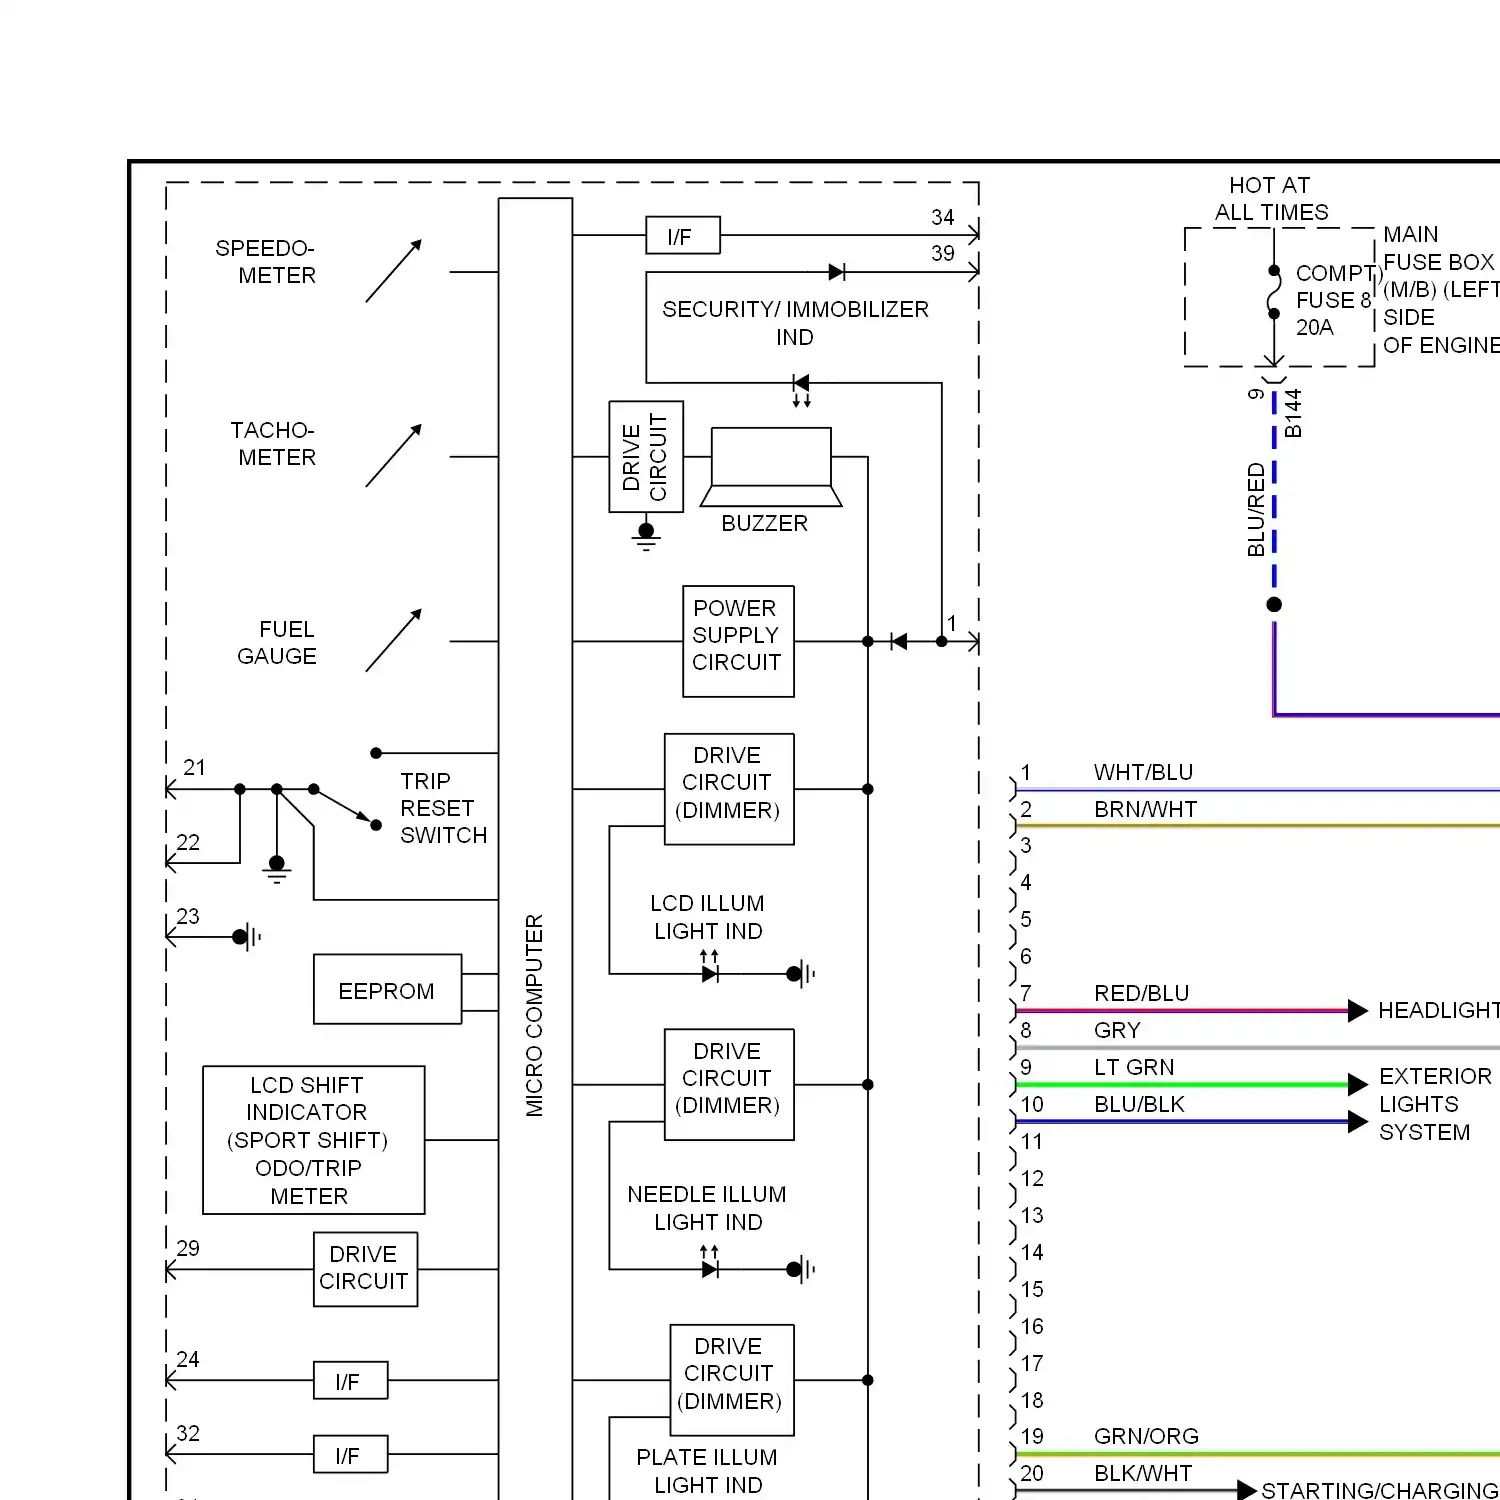The width and height of the screenshot is (1500, 1500).
Task: Click the BLU/BLK wire label
Action: [x=1139, y=1104]
